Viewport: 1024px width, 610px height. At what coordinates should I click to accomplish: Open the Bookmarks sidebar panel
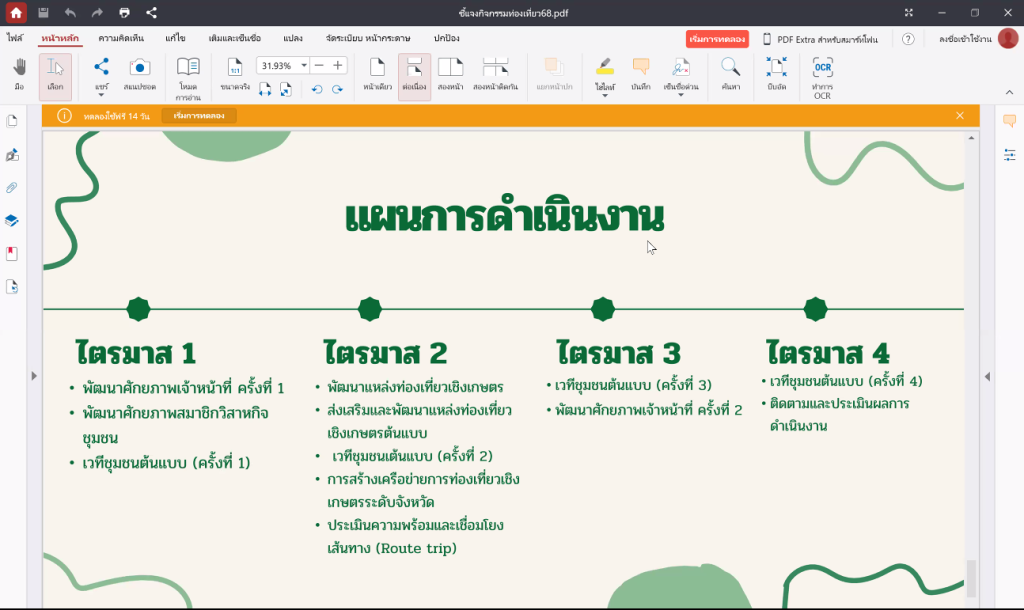point(12,254)
